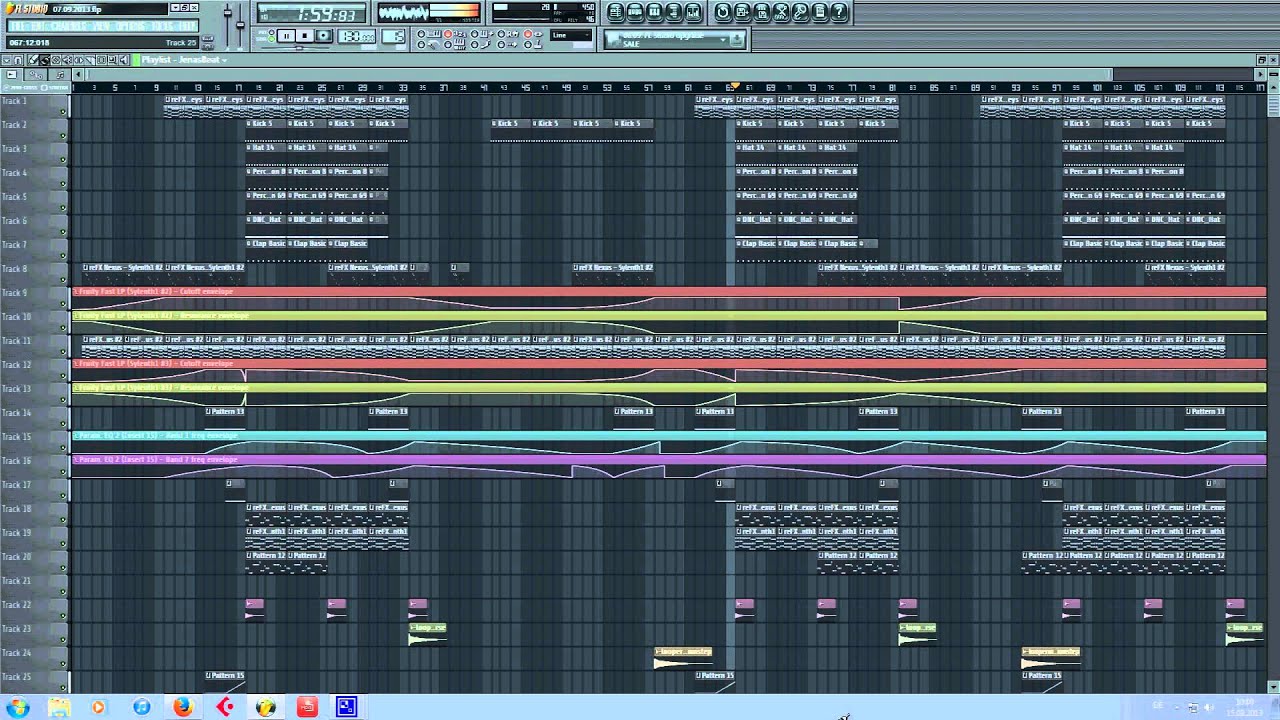Open the FILE menu
The image size is (1280, 720).
coord(18,26)
